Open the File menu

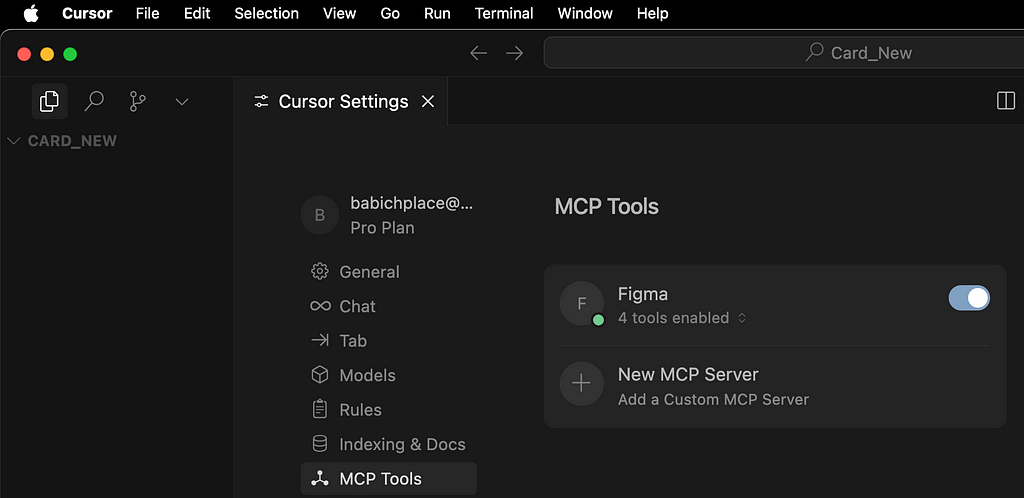pos(148,14)
